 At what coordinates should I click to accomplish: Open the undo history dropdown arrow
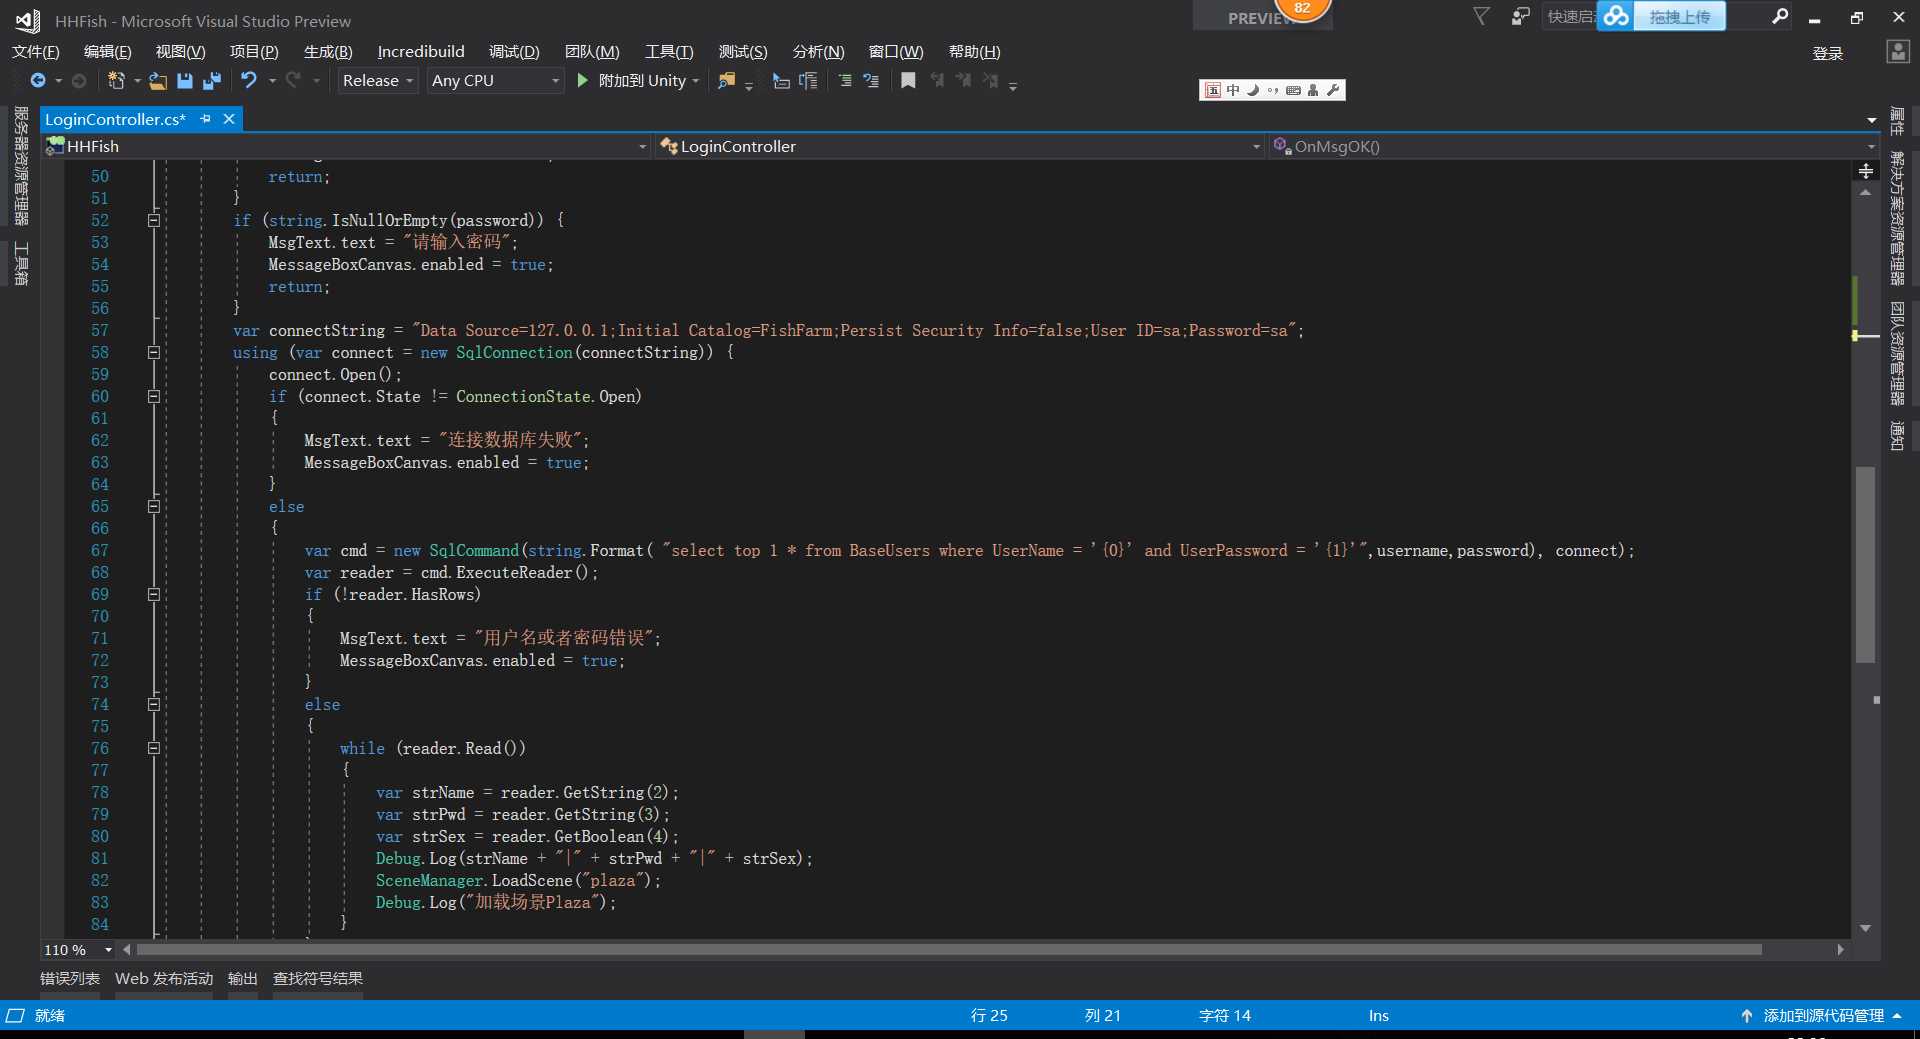coord(271,81)
